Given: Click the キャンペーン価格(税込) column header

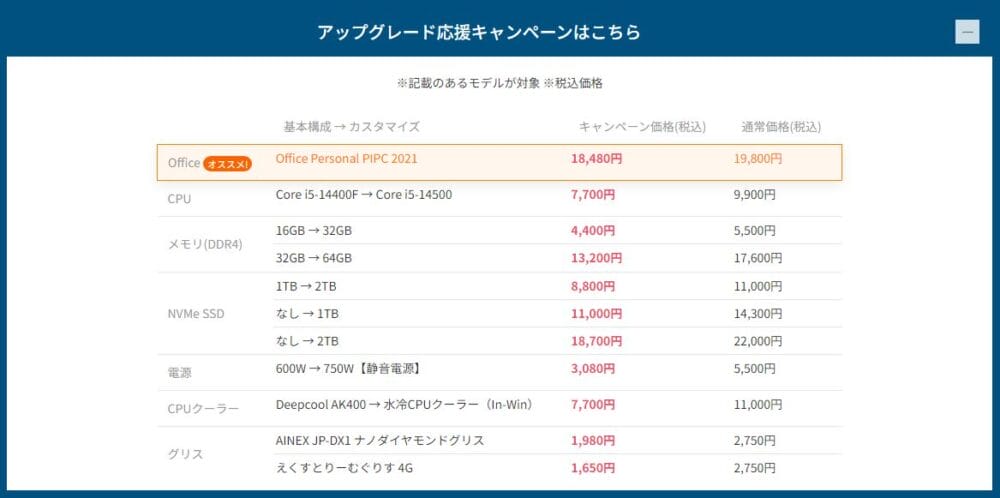Looking at the screenshot, I should 642,127.
